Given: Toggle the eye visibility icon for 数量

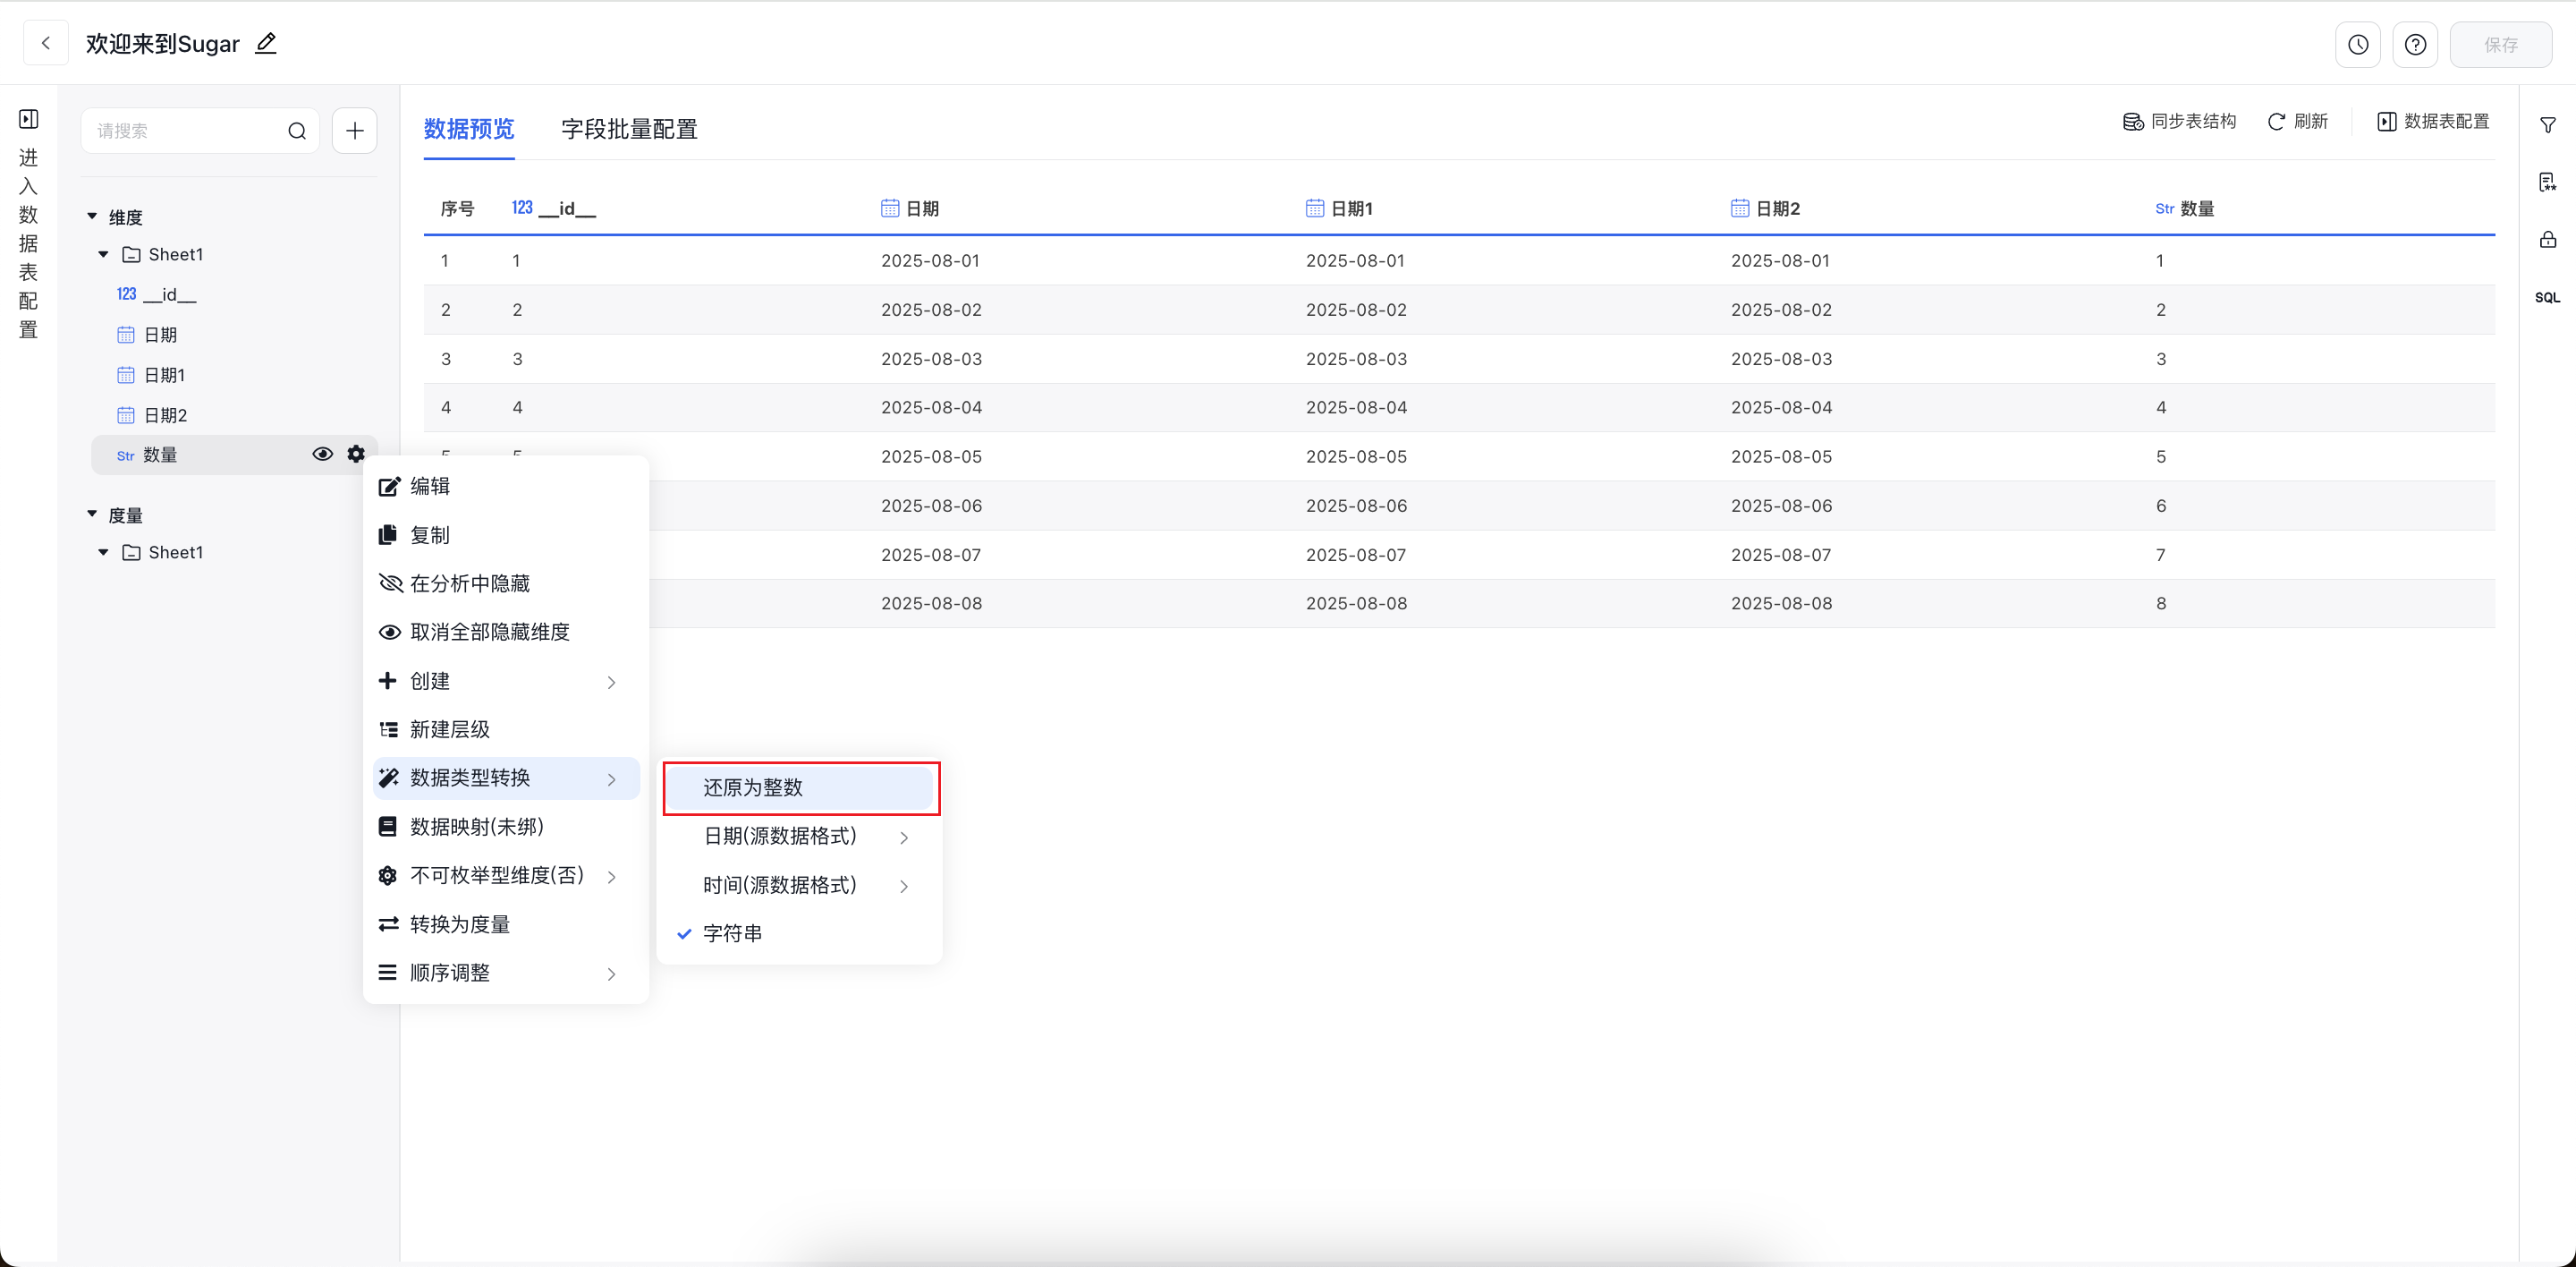Looking at the screenshot, I should [322, 454].
